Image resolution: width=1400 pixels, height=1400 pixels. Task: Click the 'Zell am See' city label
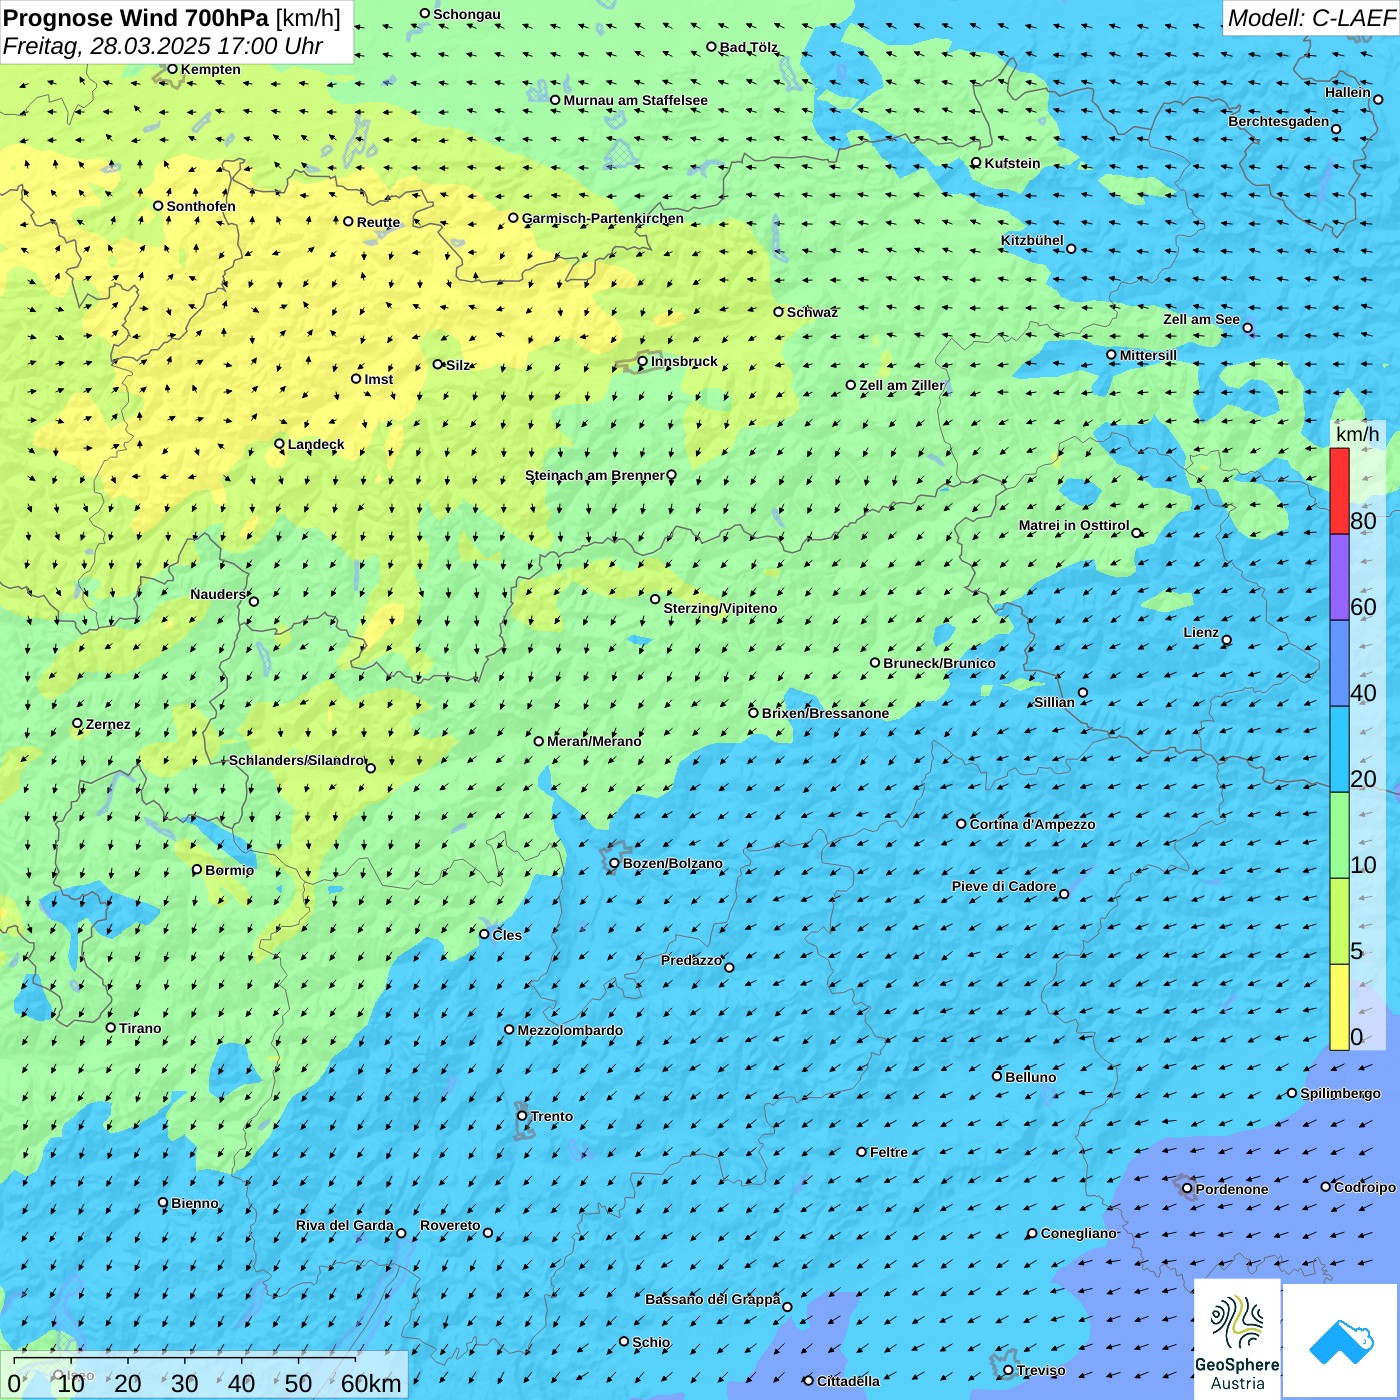click(x=1201, y=319)
